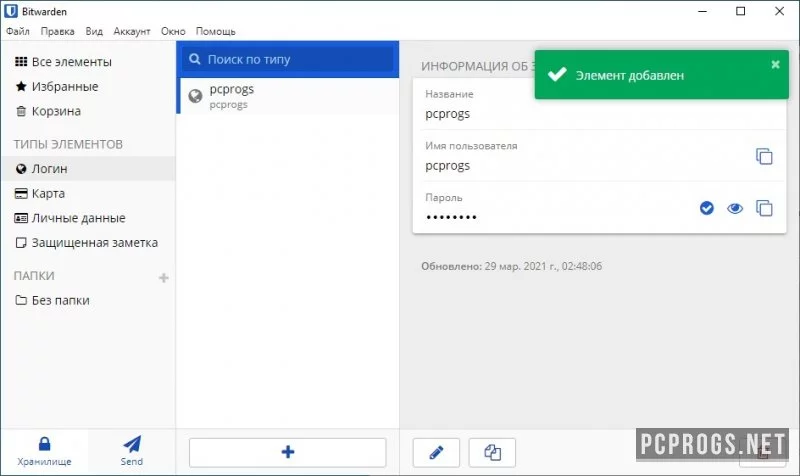The image size is (800, 476).
Task: Edit the item with pencil button
Action: pos(436,453)
